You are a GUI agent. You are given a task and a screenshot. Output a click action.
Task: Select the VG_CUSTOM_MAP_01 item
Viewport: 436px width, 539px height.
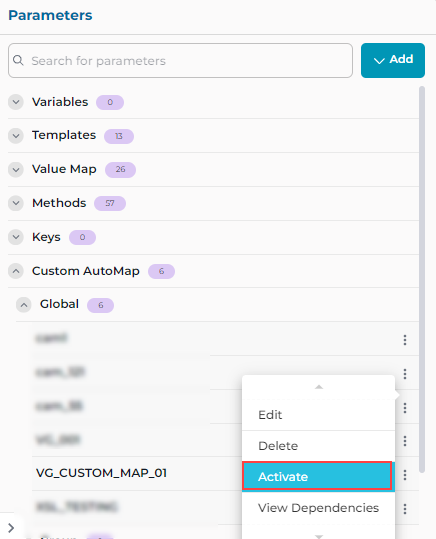(101, 473)
